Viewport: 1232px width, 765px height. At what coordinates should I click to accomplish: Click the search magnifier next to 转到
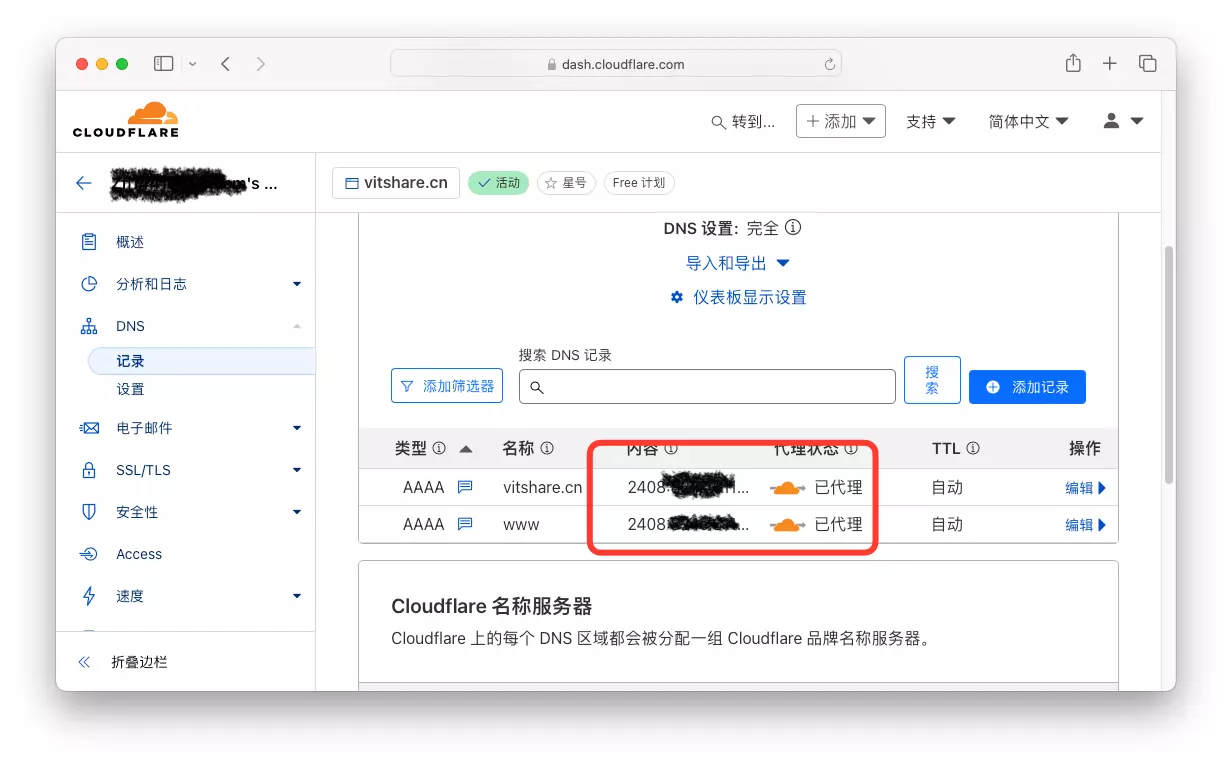(718, 122)
